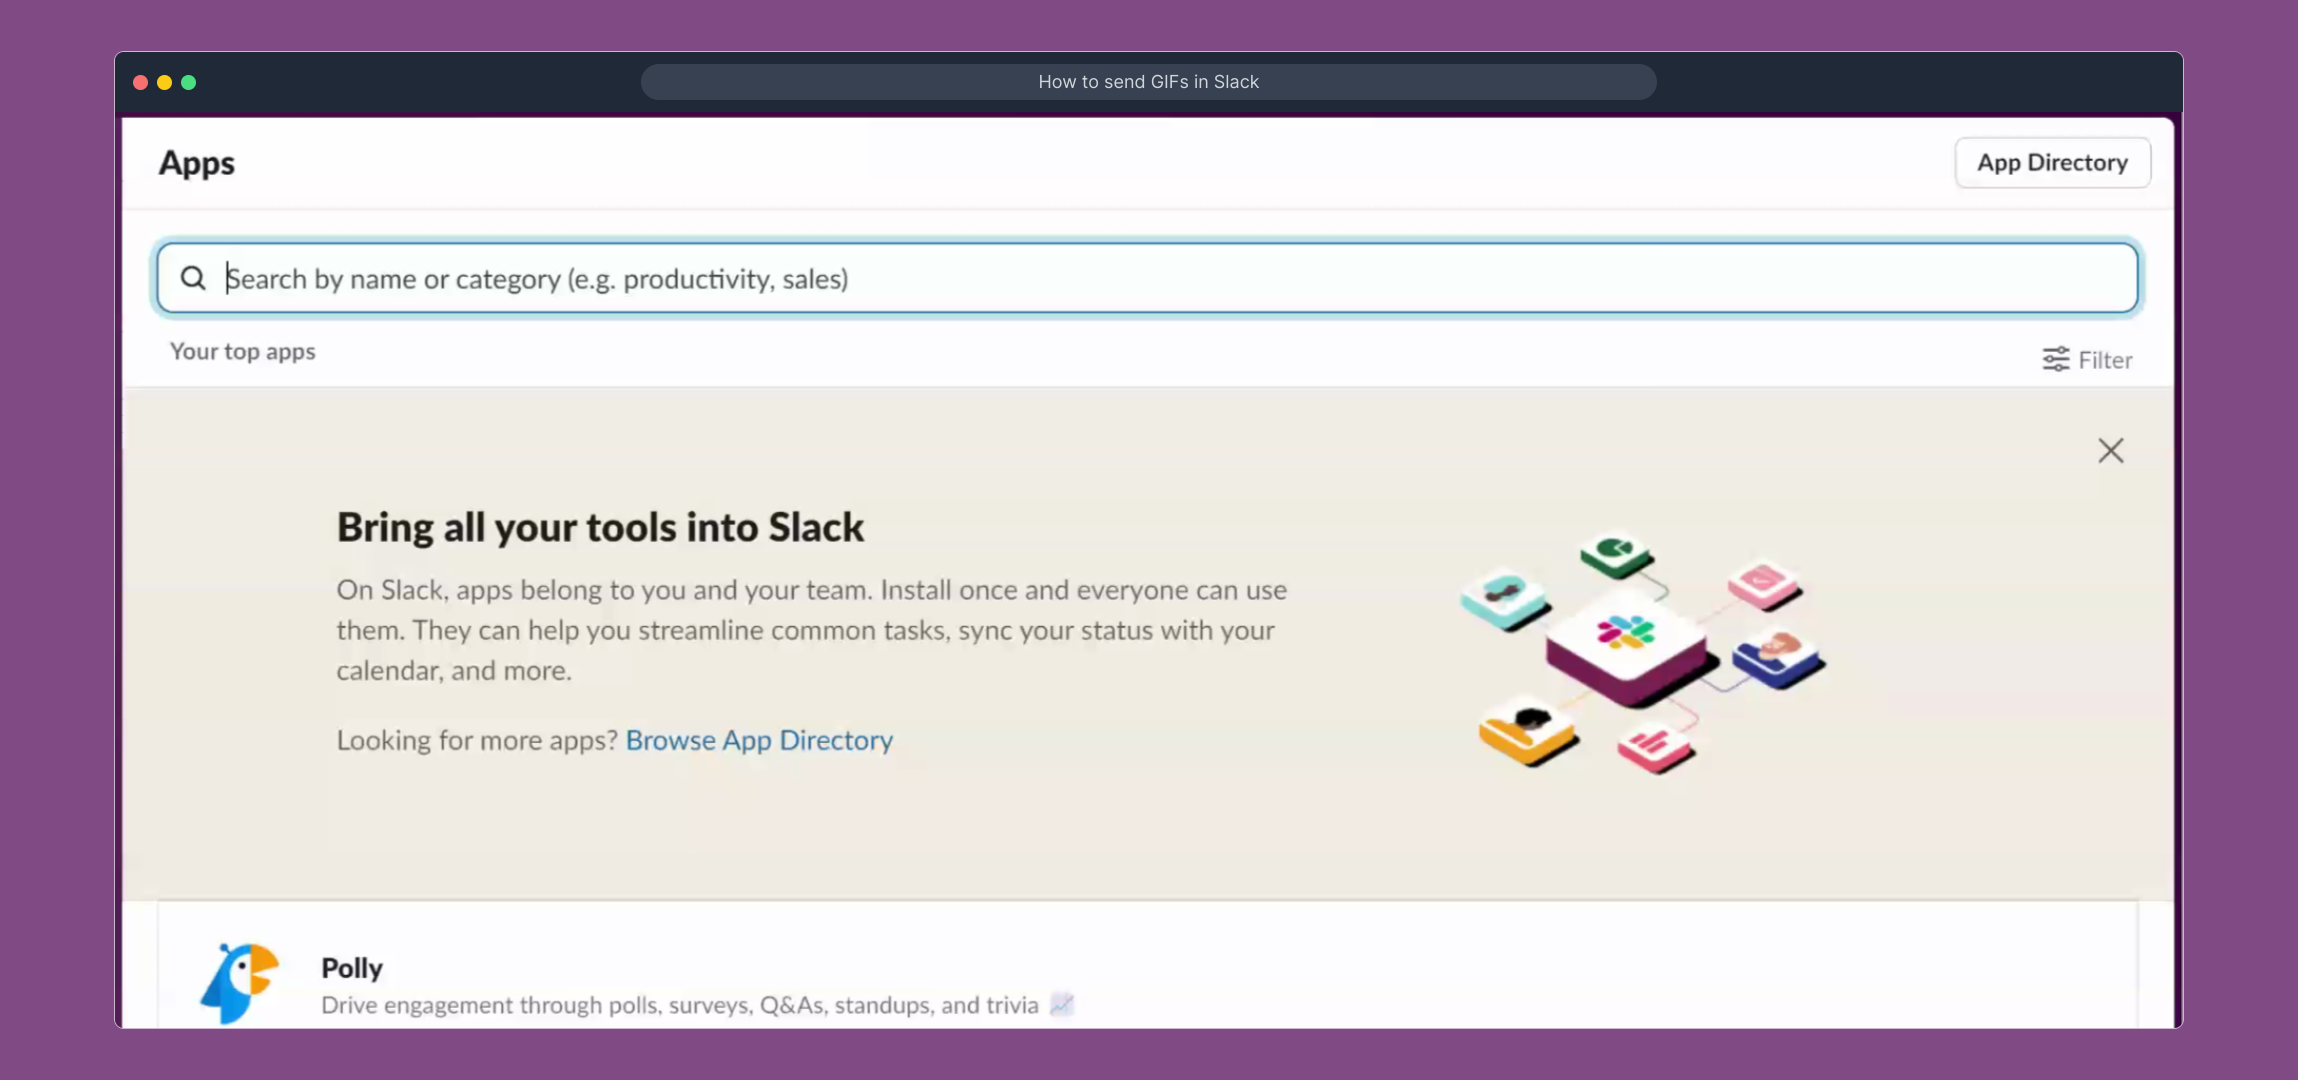
Task: Dismiss the banner with the X icon
Action: 2110,450
